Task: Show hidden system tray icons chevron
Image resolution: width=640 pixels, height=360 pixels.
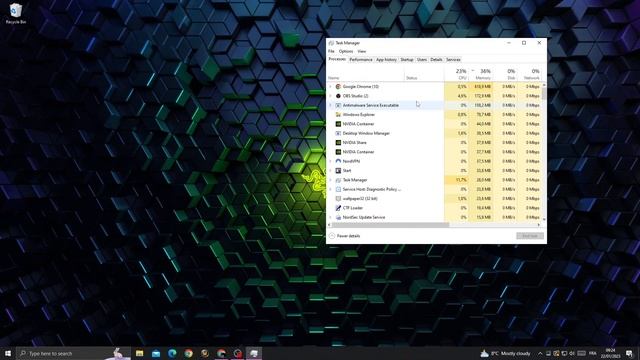Action: click(x=540, y=353)
